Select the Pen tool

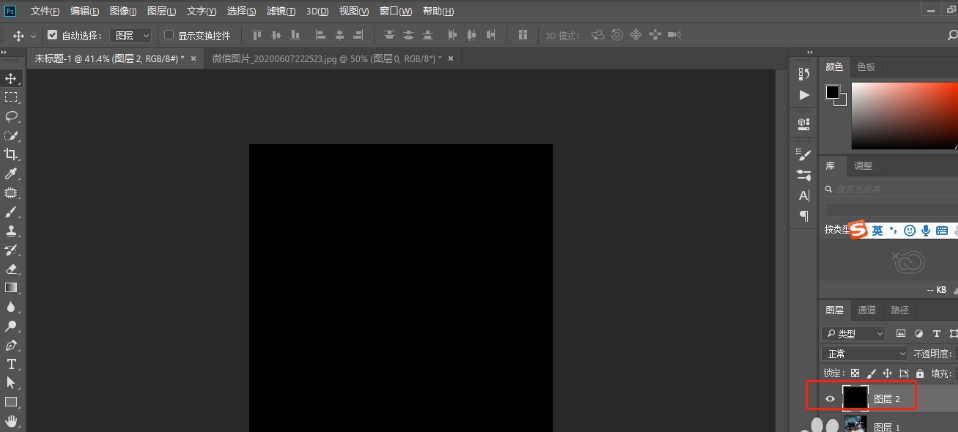11,345
